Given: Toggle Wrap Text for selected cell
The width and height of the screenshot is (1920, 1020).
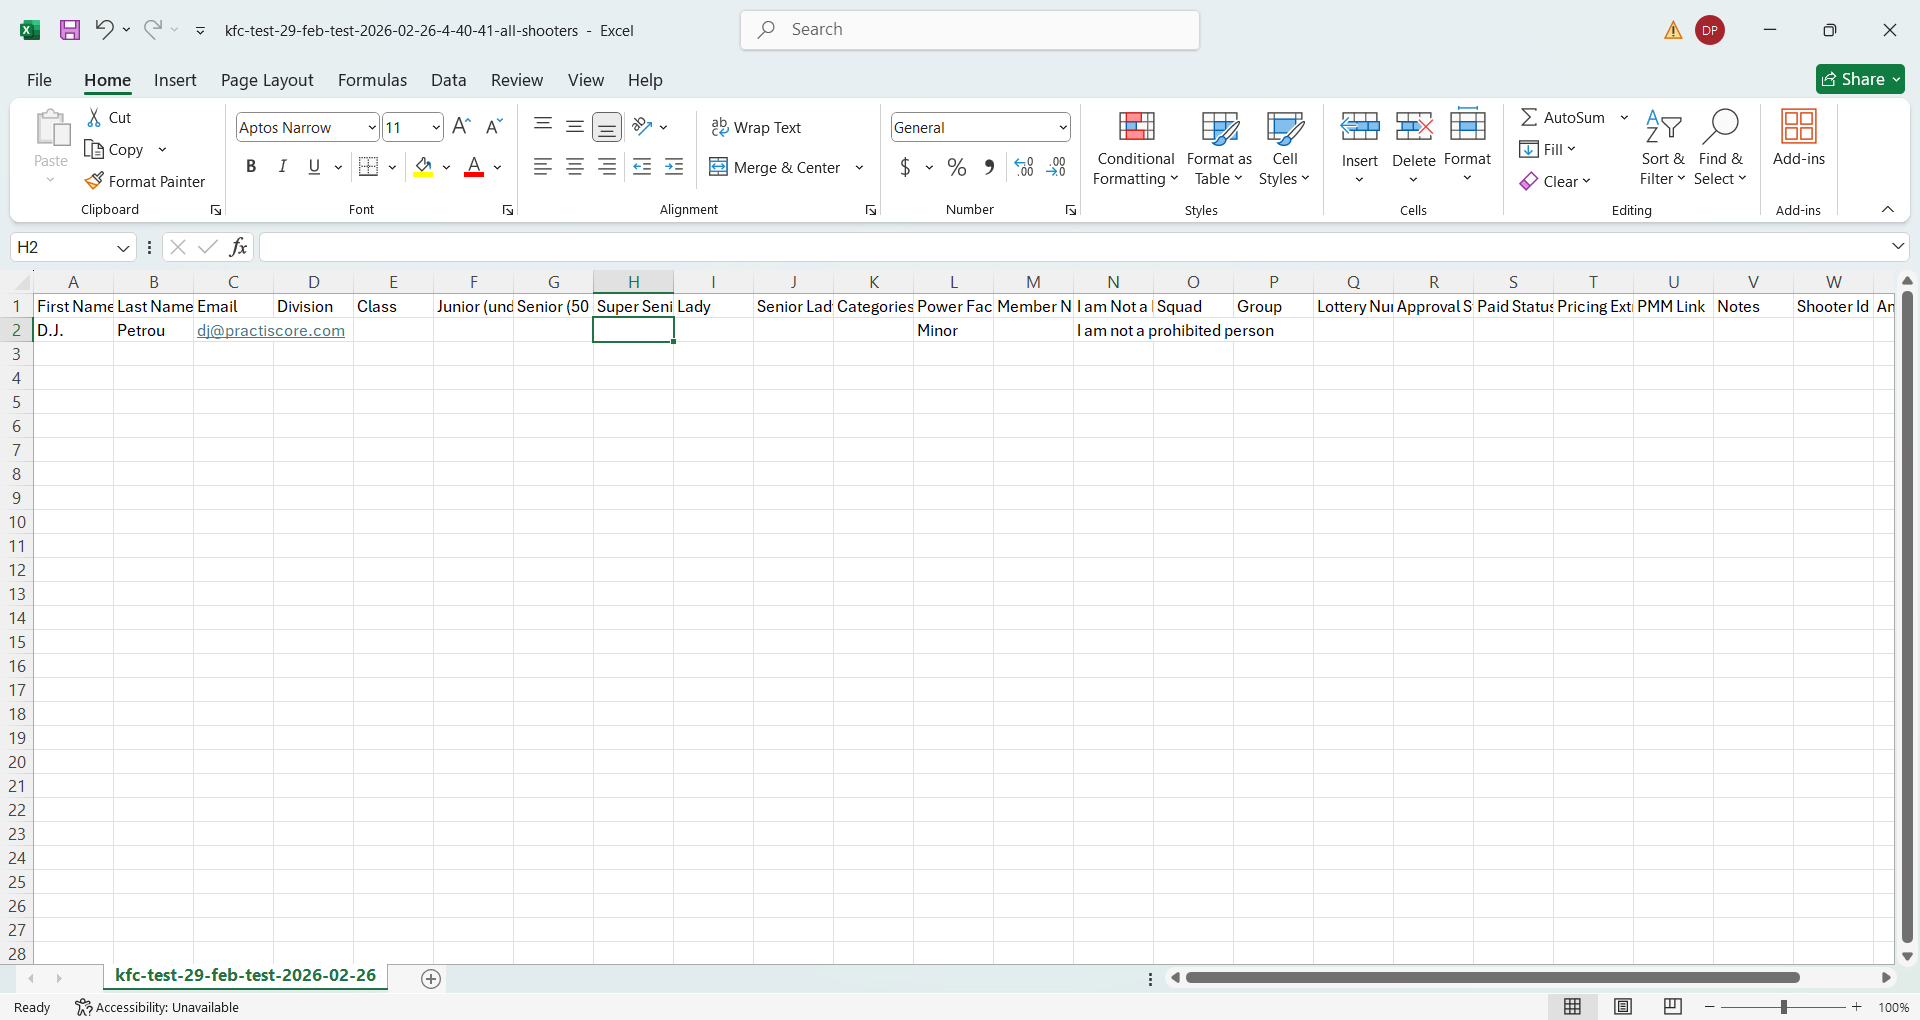Looking at the screenshot, I should pos(756,127).
